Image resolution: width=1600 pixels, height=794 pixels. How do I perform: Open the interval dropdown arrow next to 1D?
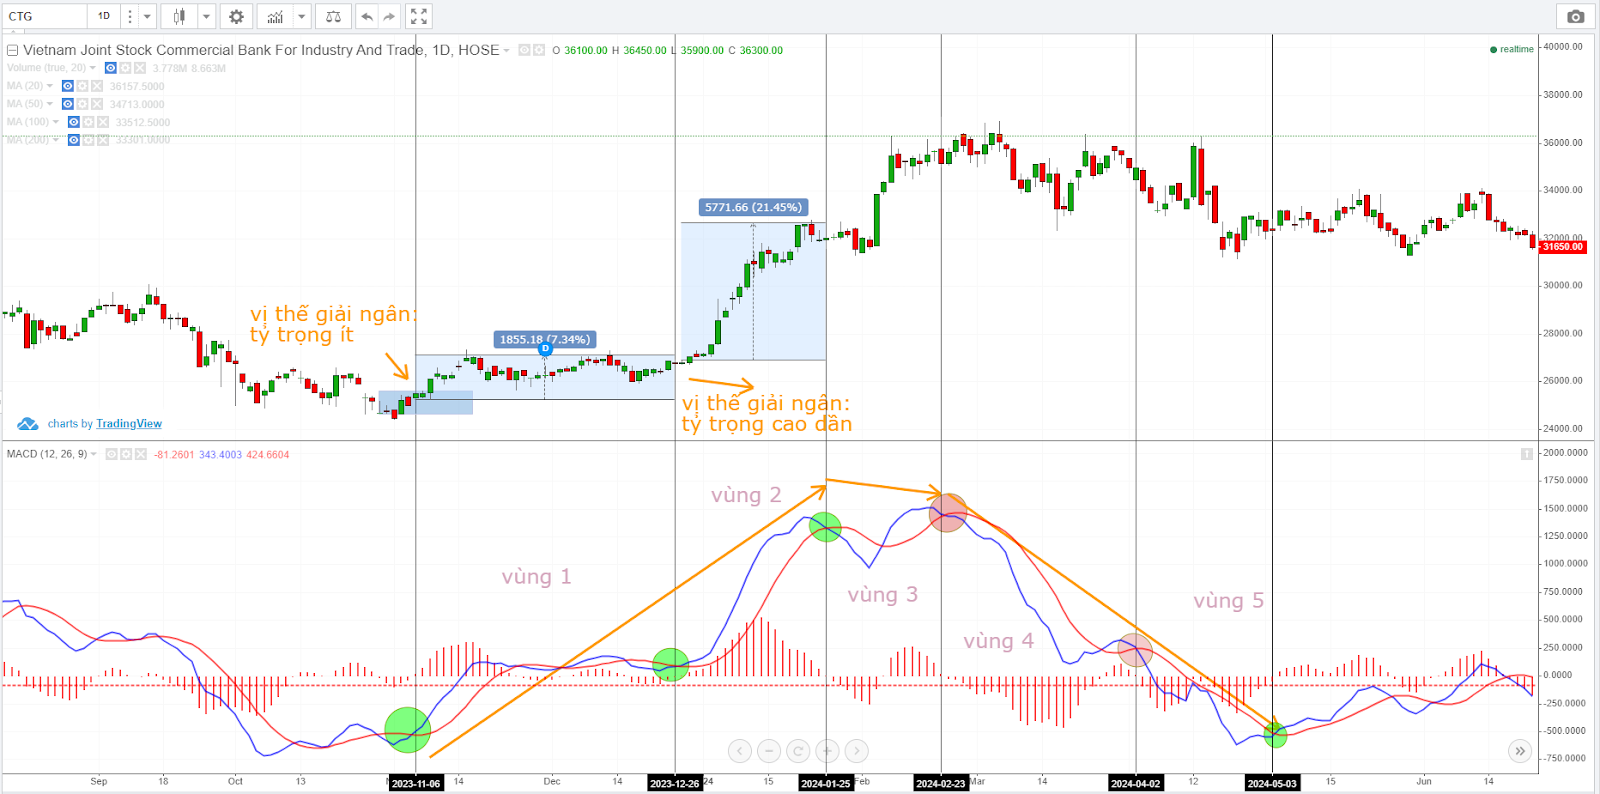(147, 16)
